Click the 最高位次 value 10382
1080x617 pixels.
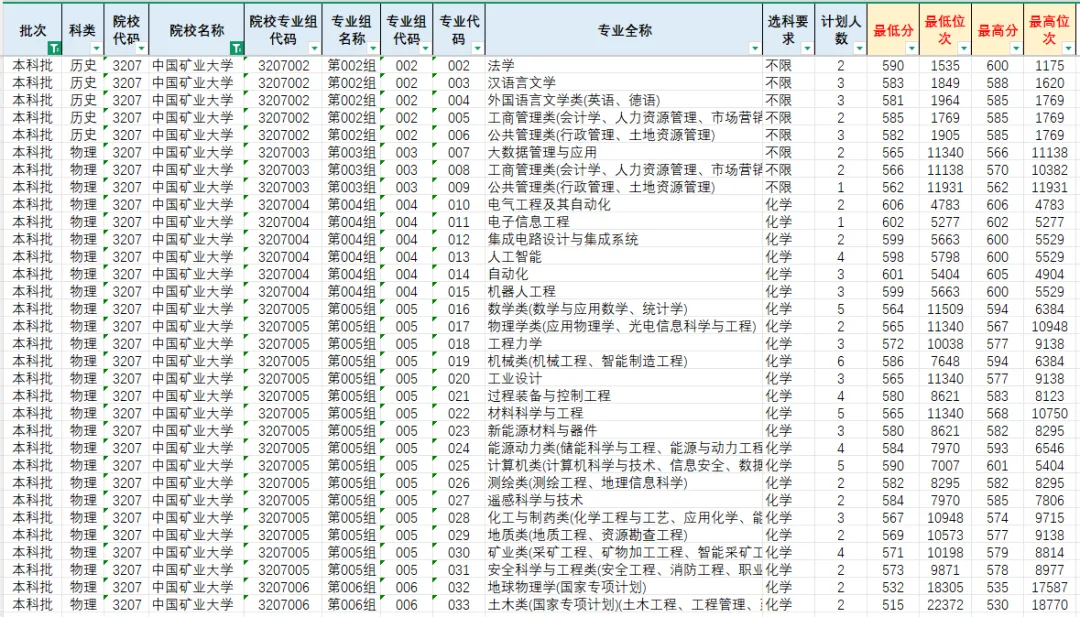coord(1050,170)
